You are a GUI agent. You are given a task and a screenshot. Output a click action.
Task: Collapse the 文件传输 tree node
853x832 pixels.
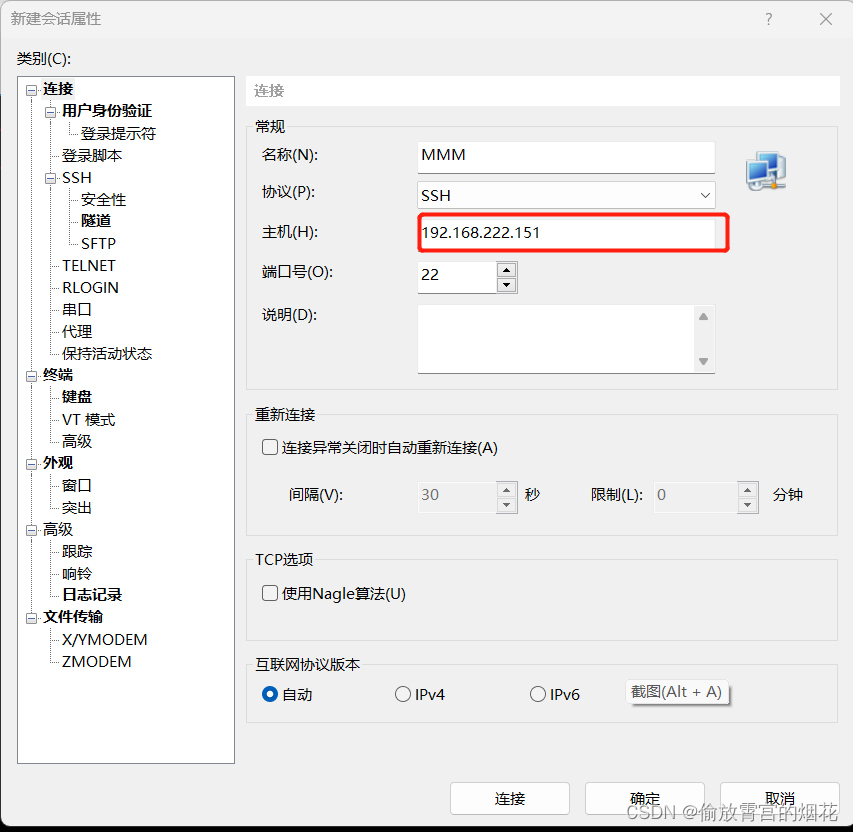tap(32, 618)
